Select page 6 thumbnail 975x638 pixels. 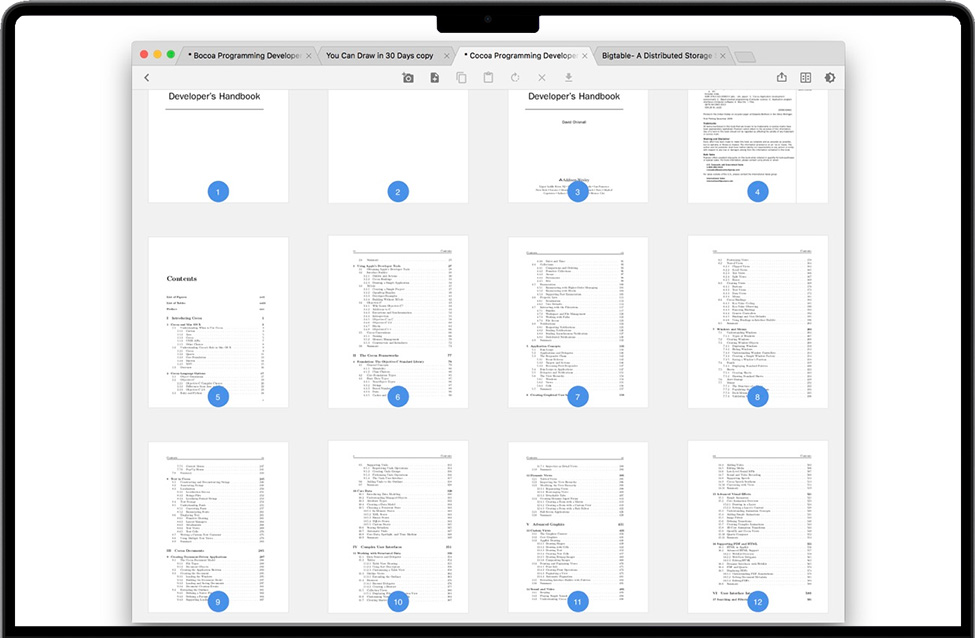398,322
